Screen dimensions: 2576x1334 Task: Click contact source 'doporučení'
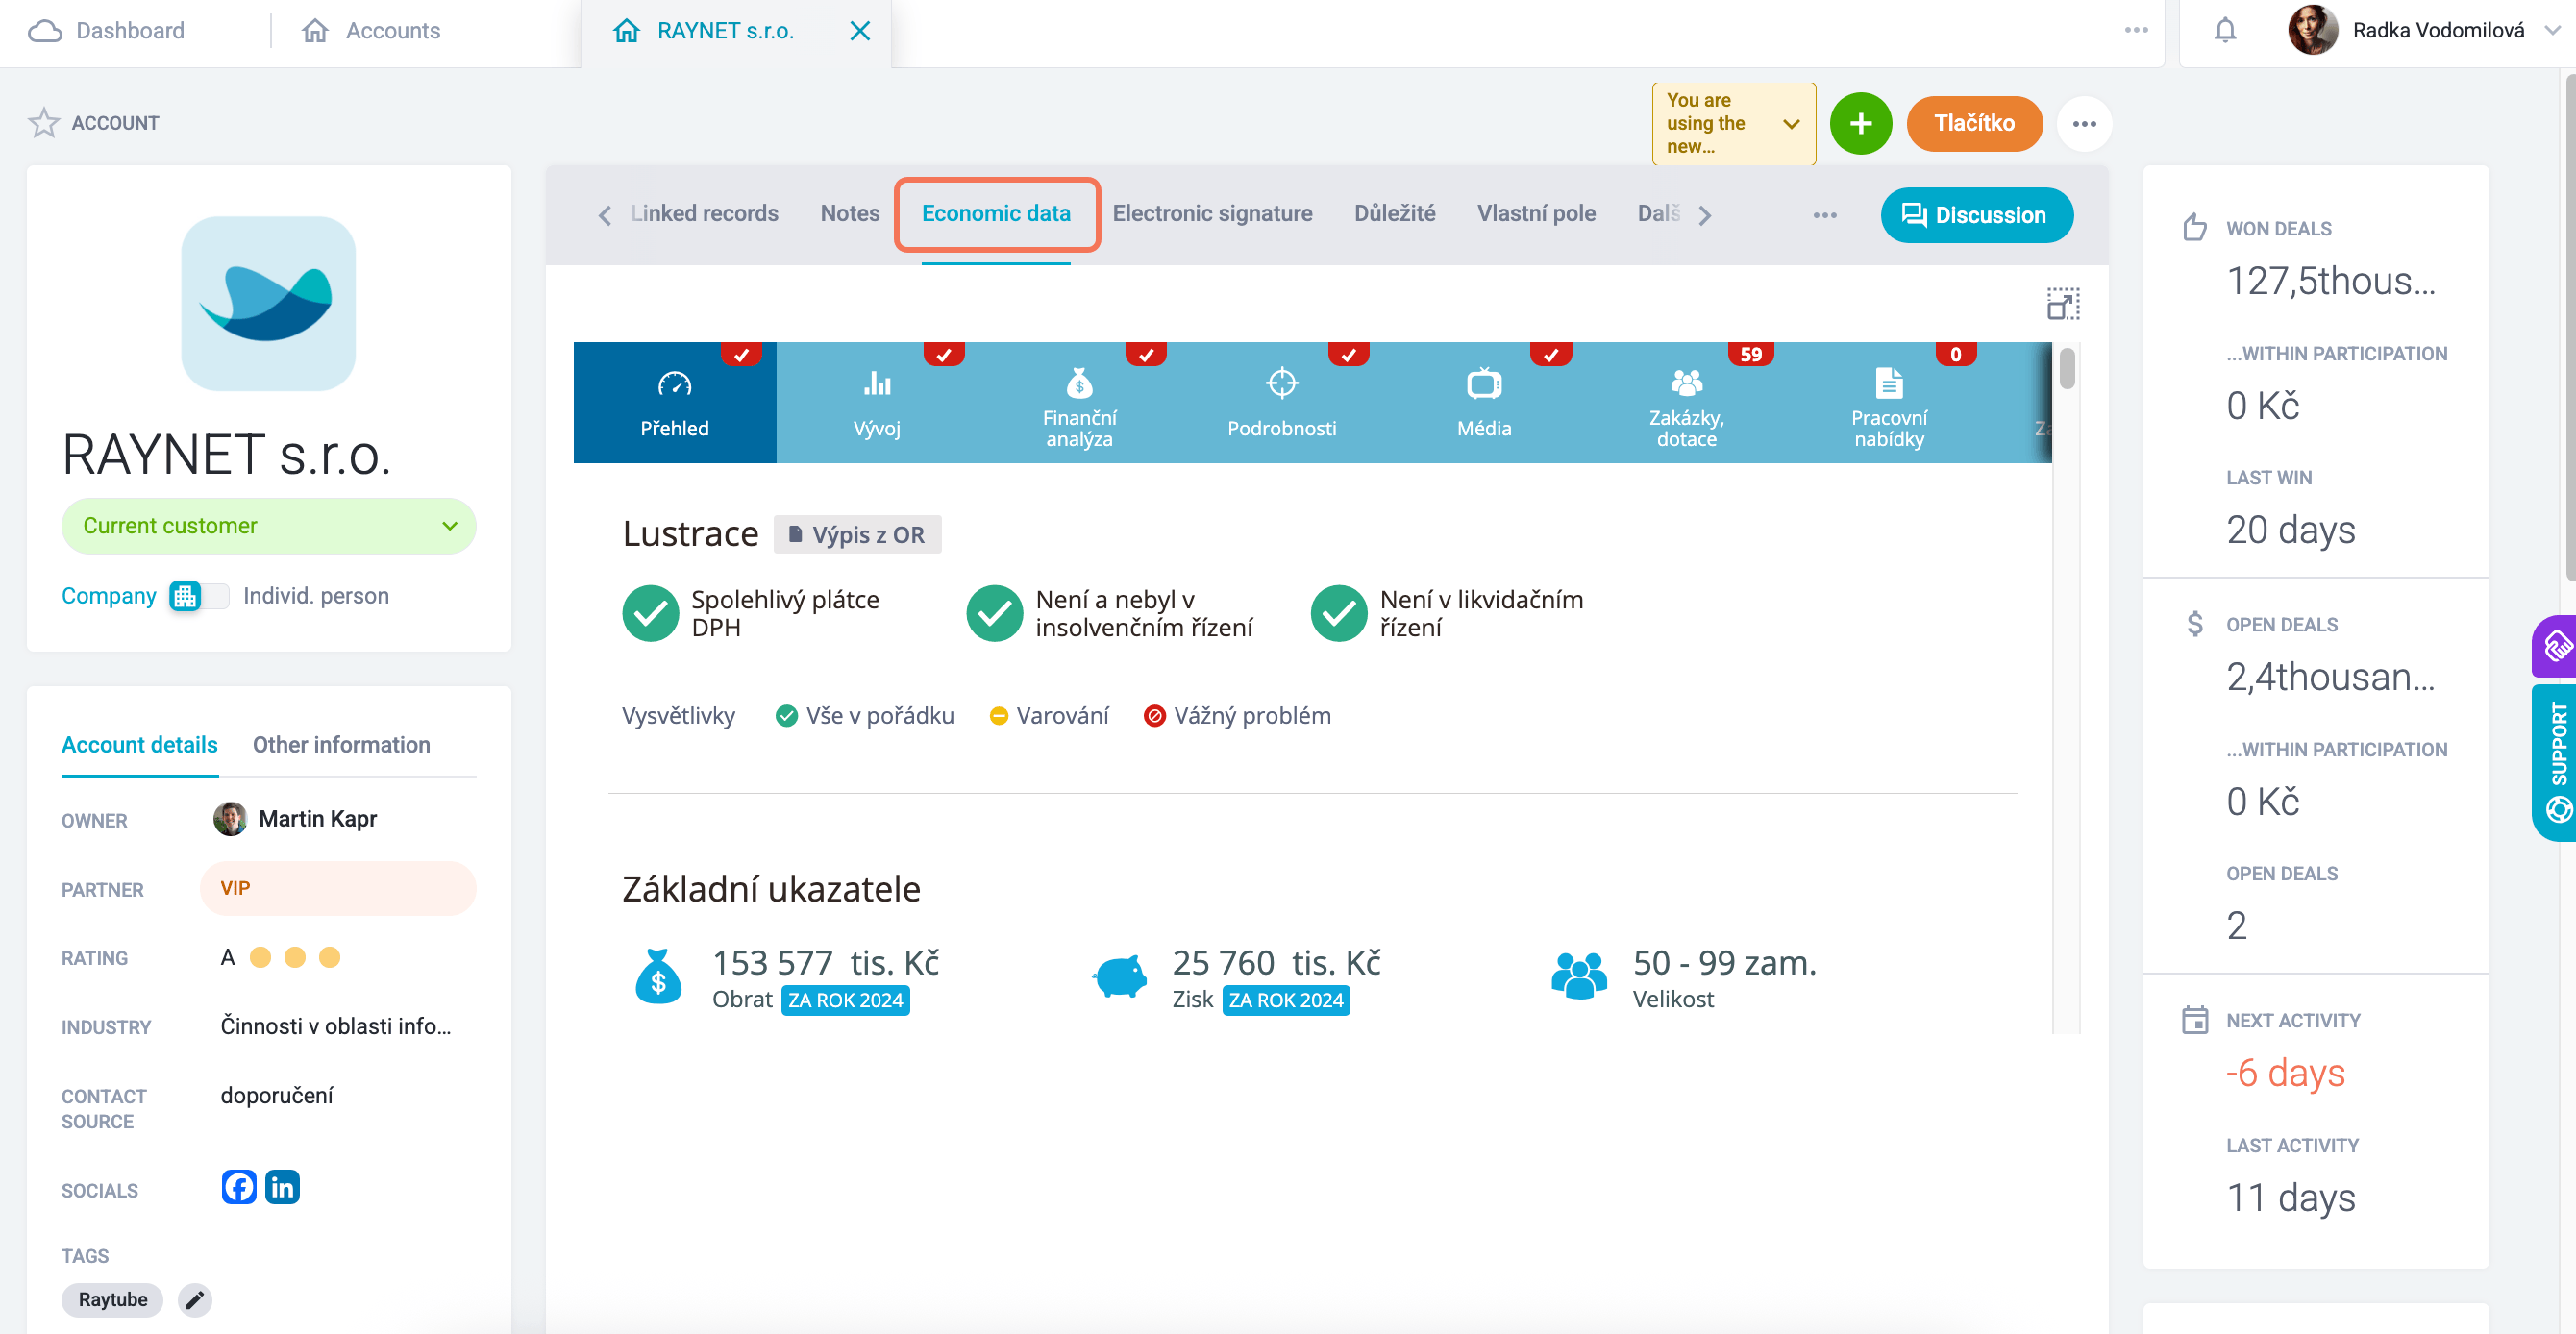click(277, 1095)
